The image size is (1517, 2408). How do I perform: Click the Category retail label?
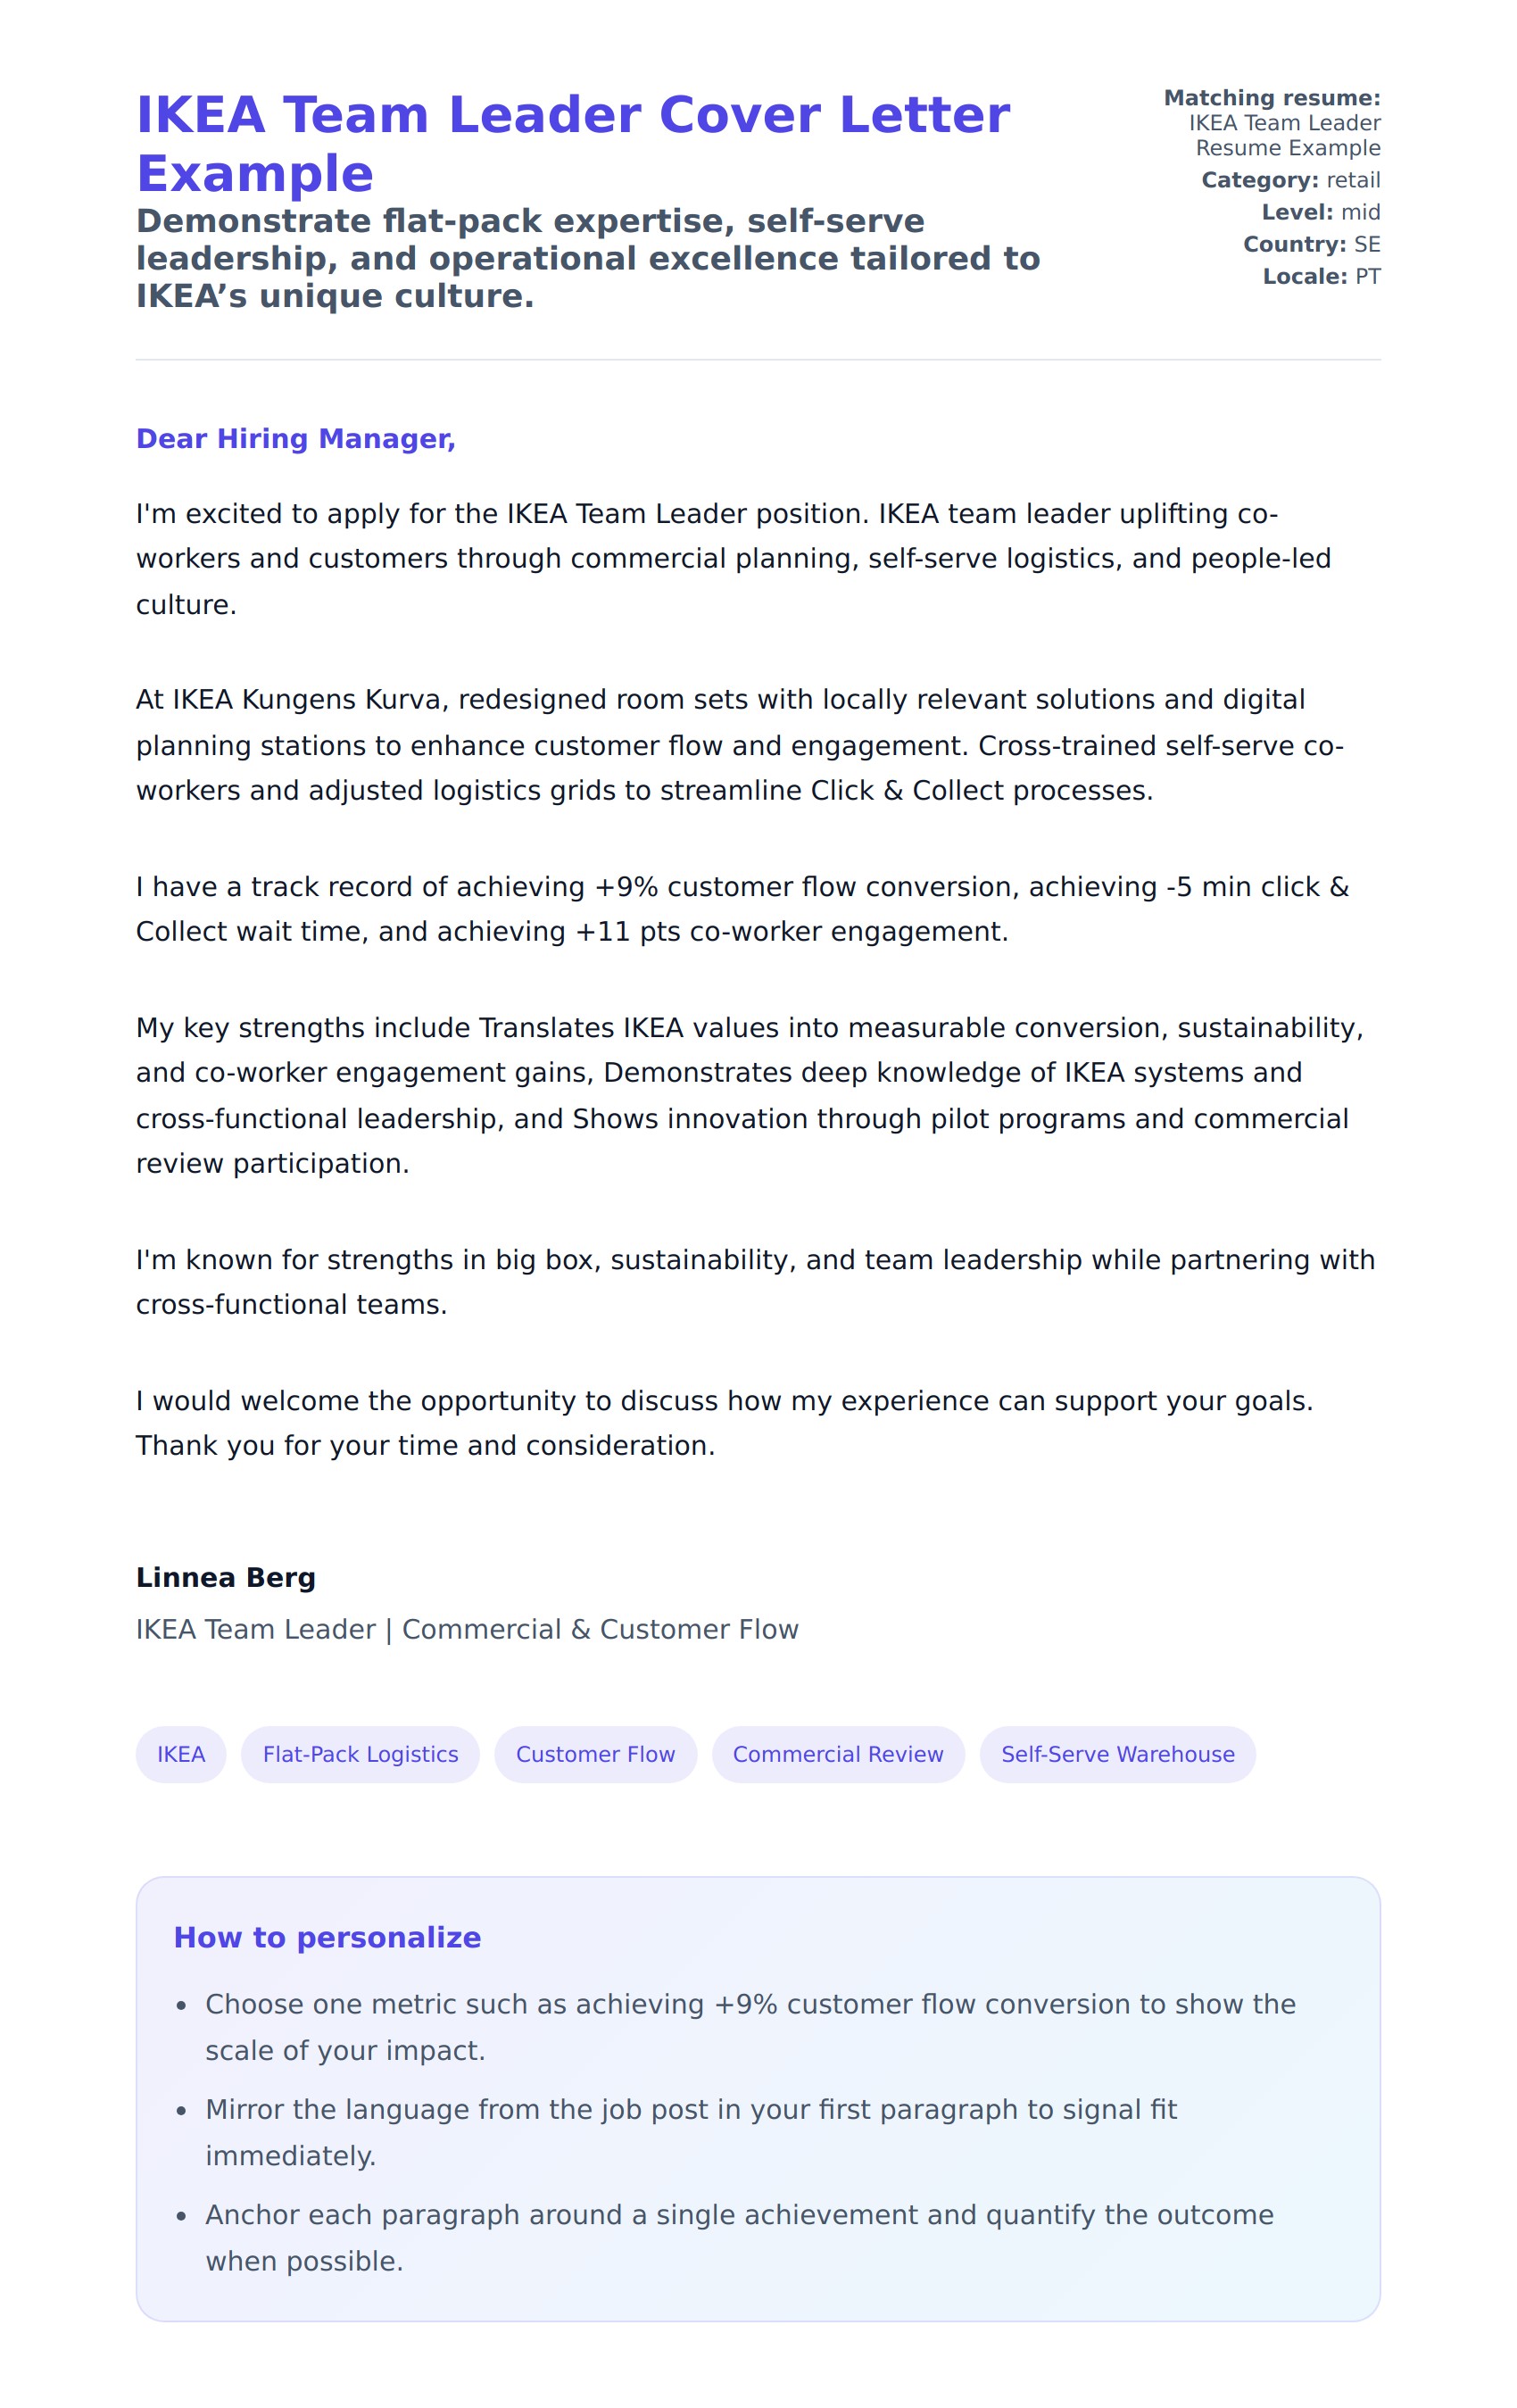tap(1290, 180)
